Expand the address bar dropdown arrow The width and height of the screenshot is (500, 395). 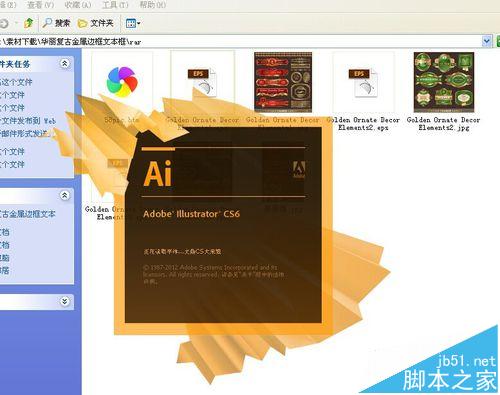(487, 41)
